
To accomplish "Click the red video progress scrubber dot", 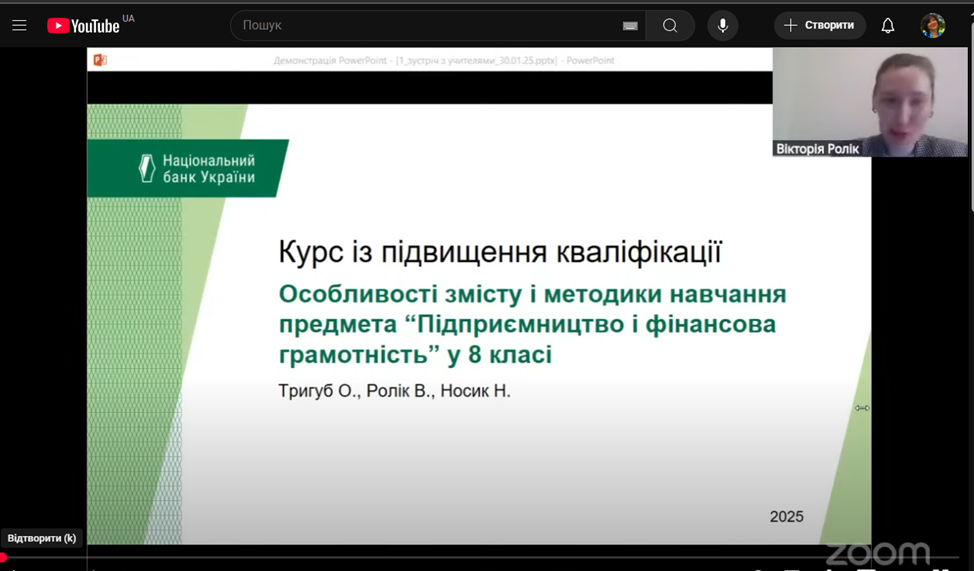I will (x=3, y=558).
